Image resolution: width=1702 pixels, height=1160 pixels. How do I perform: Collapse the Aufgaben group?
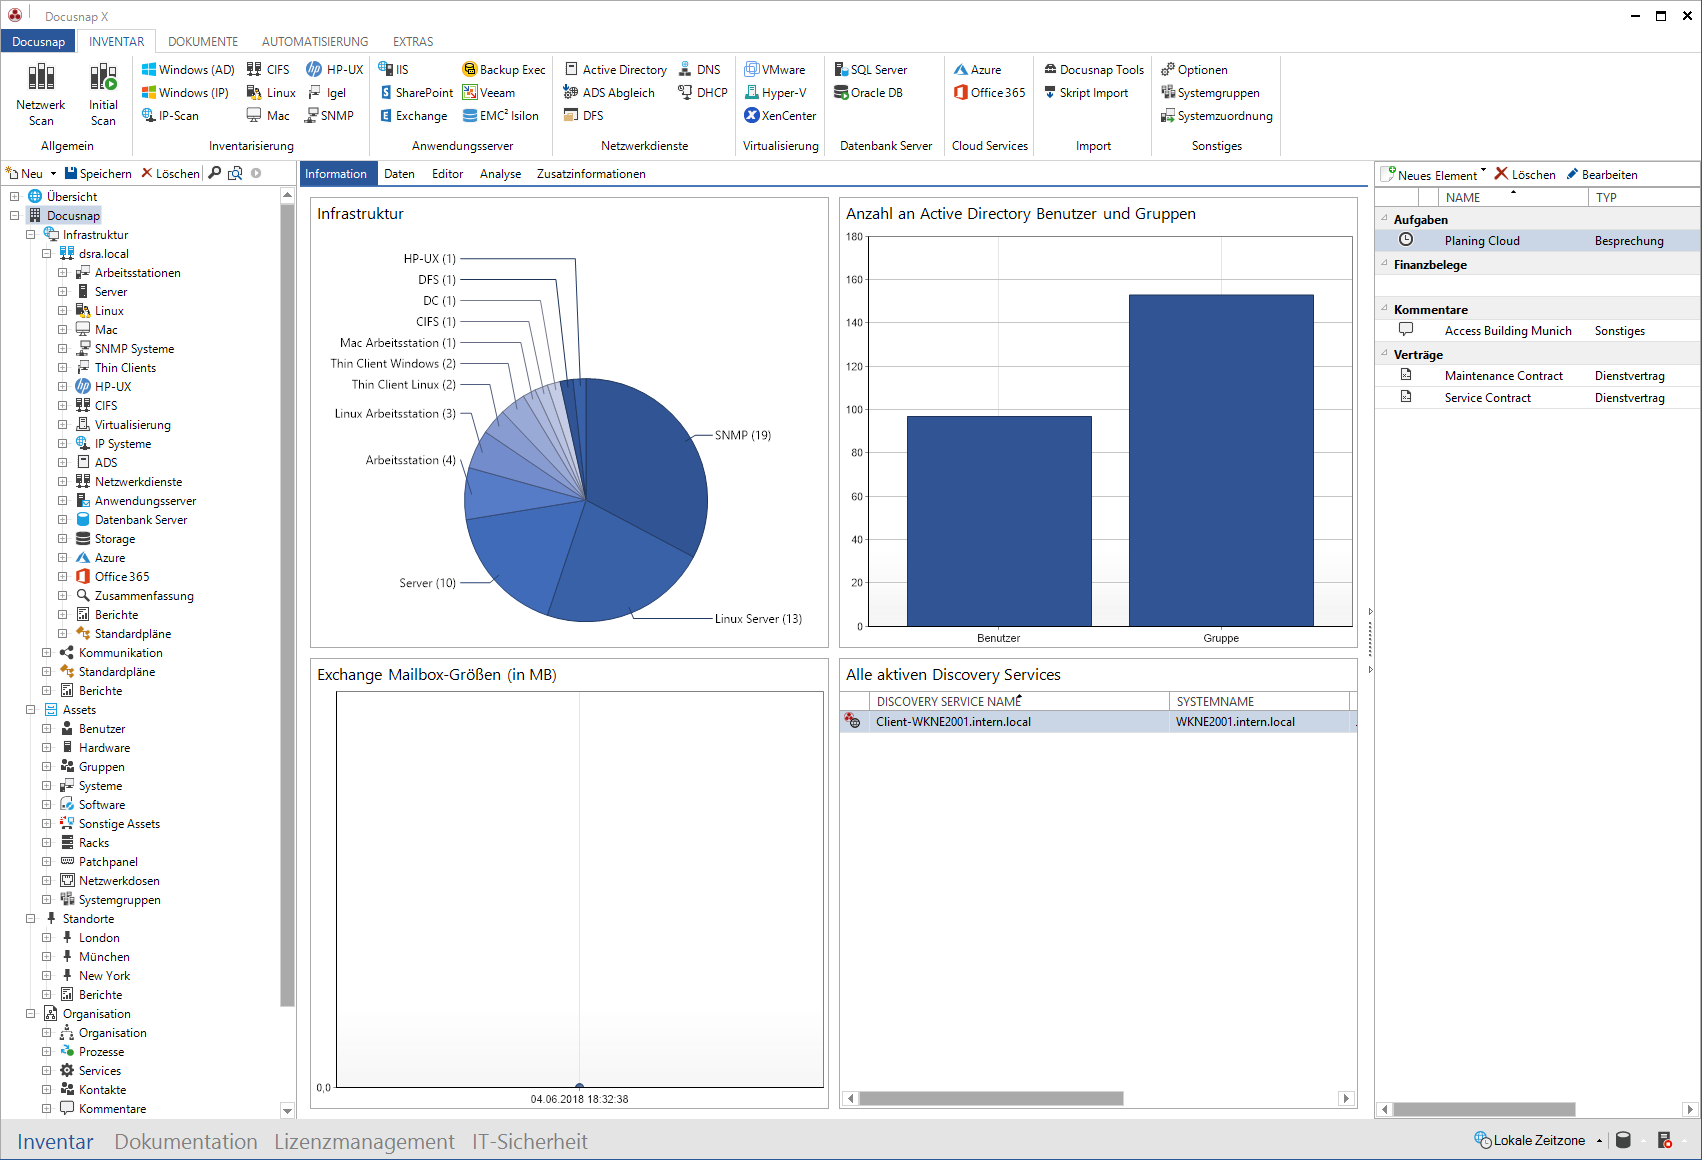pyautogui.click(x=1385, y=219)
